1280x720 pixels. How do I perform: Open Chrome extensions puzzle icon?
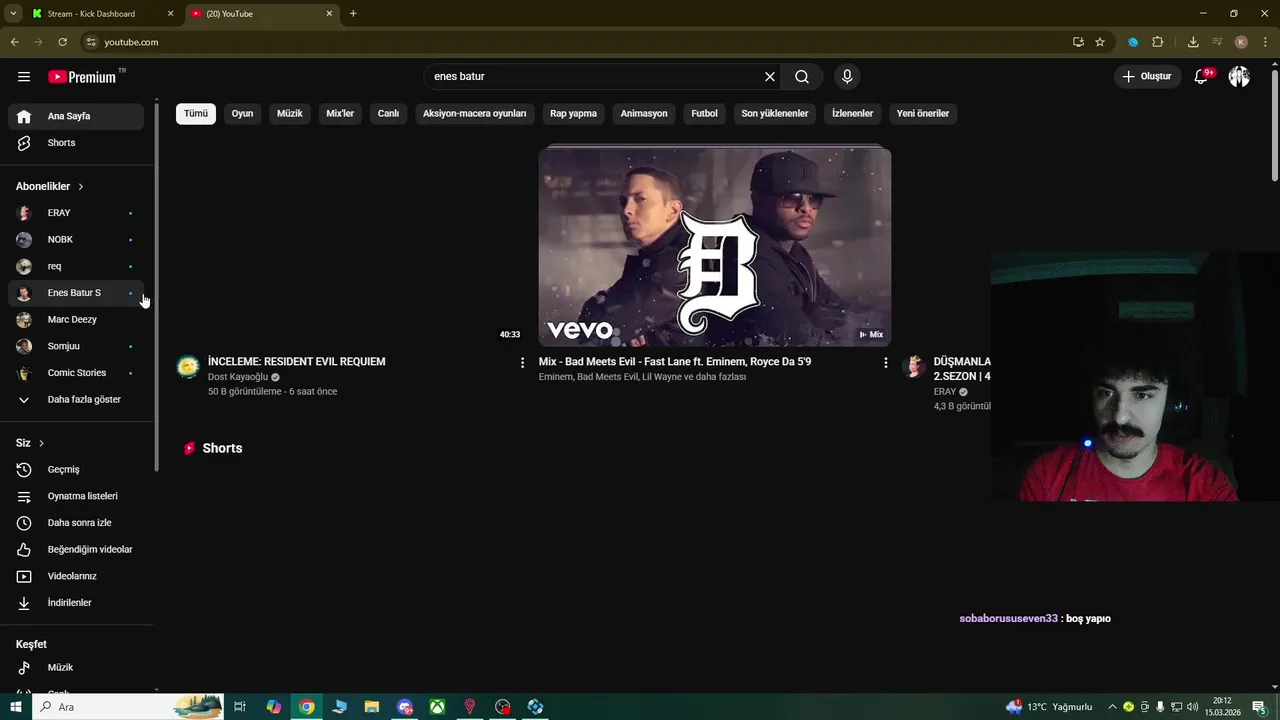[1158, 42]
